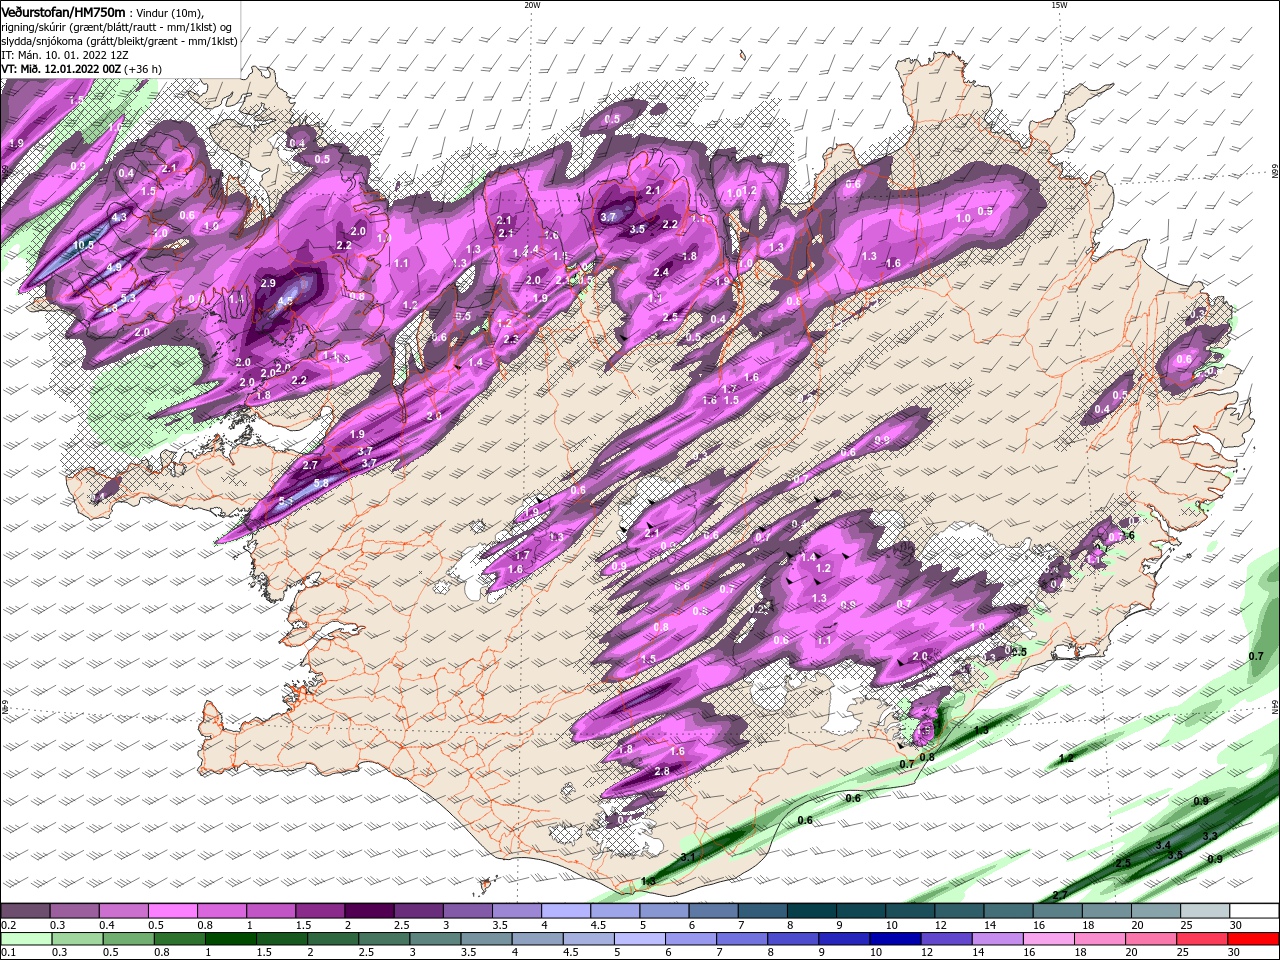Select the lower legend swatch starting at 5
Image resolution: width=1280 pixels, height=960 pixels.
(639, 939)
